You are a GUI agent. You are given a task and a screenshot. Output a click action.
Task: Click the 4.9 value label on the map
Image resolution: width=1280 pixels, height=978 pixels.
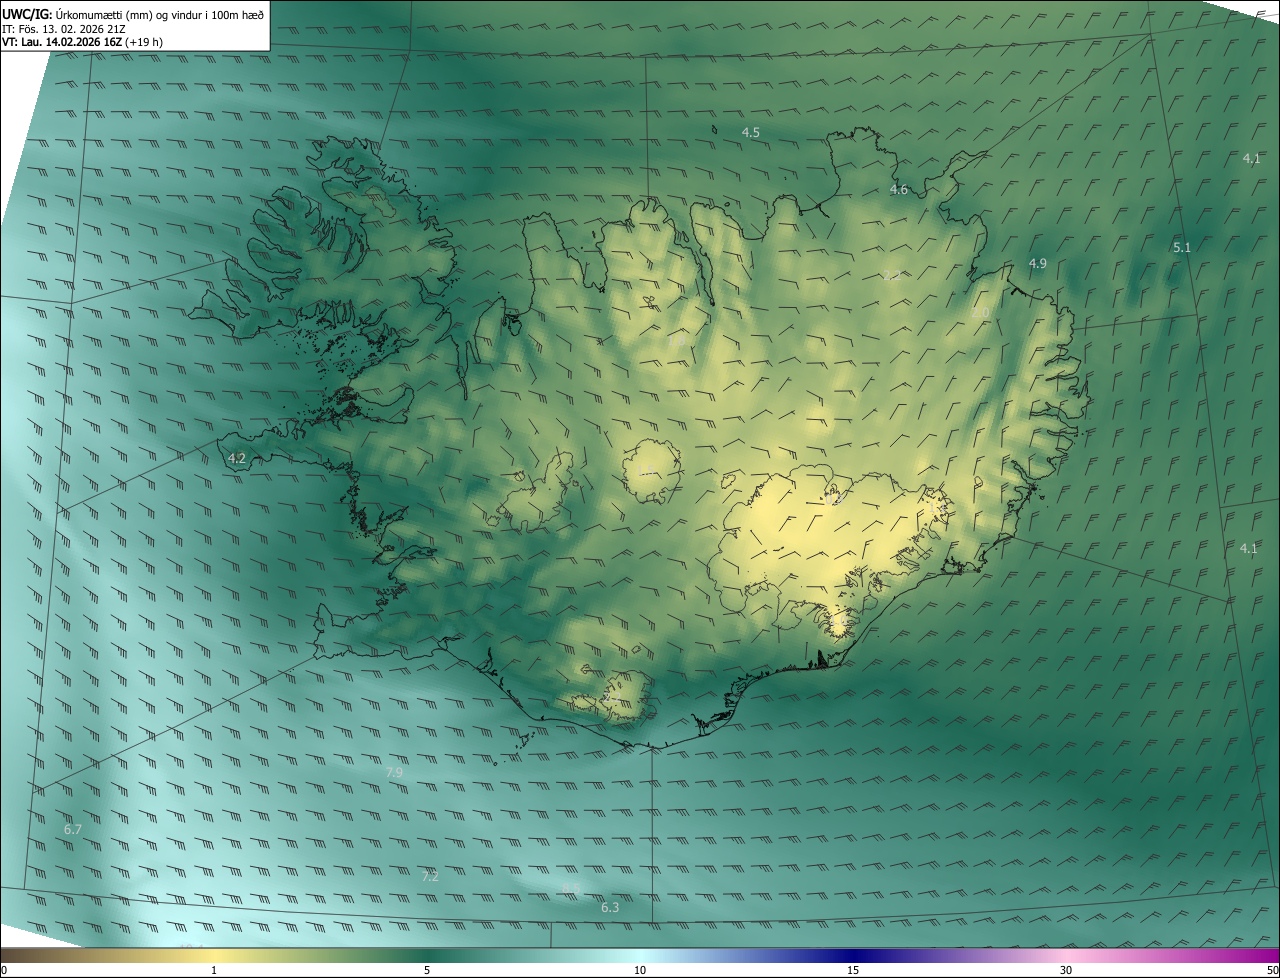(1037, 263)
